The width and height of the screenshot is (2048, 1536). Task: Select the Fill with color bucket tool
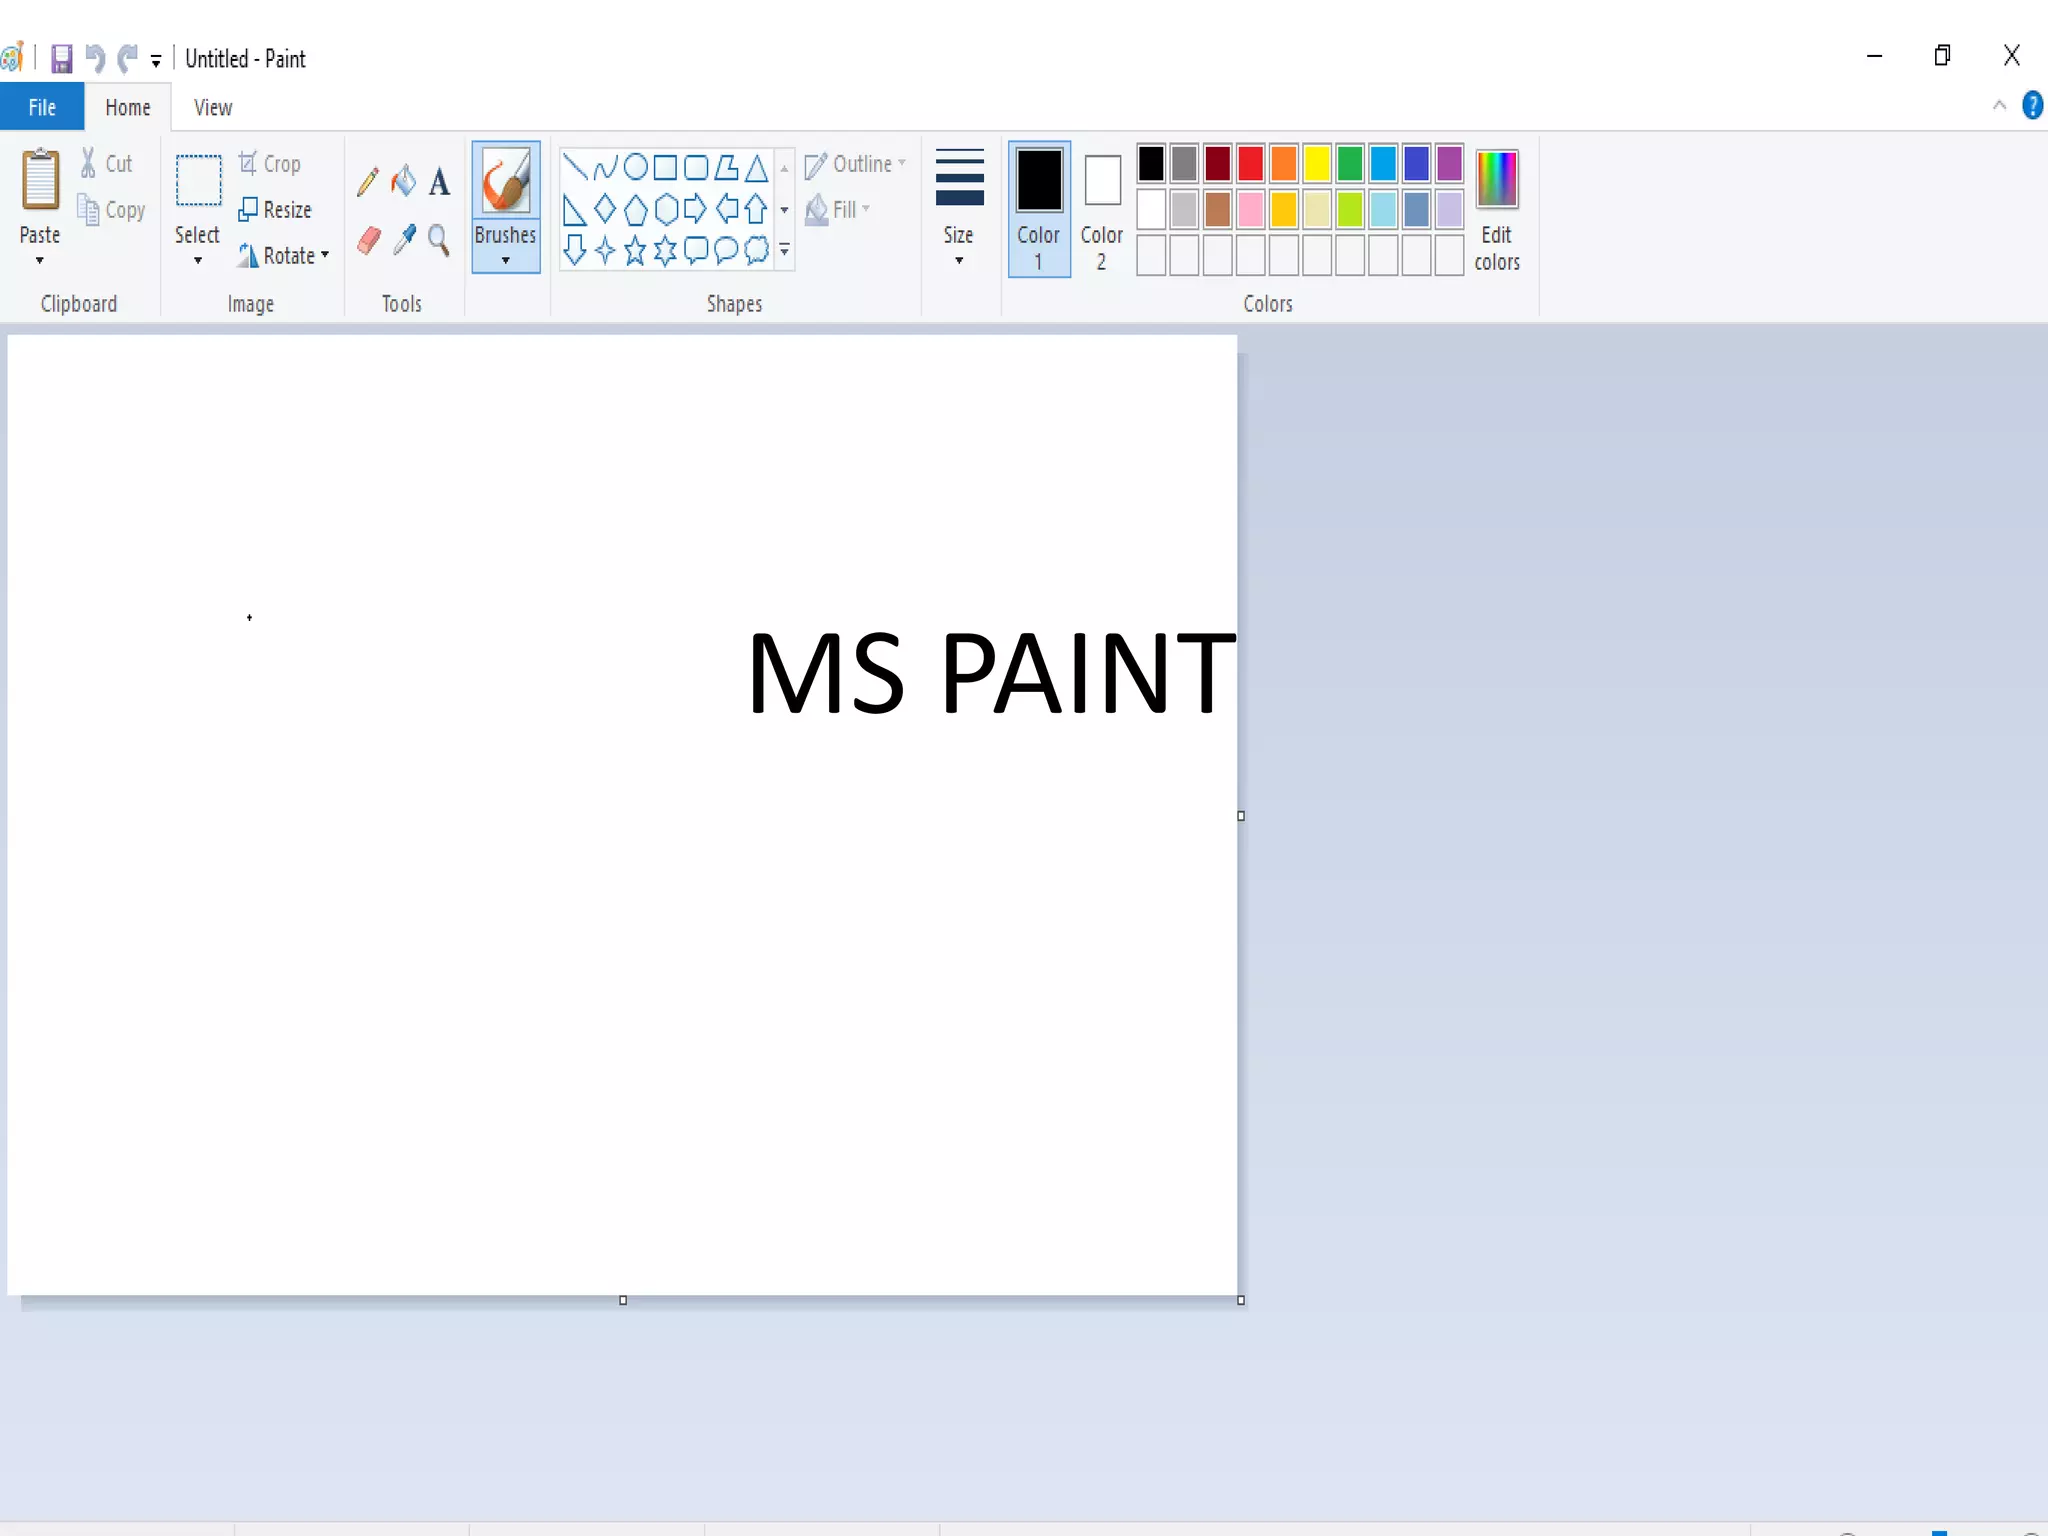(x=403, y=181)
